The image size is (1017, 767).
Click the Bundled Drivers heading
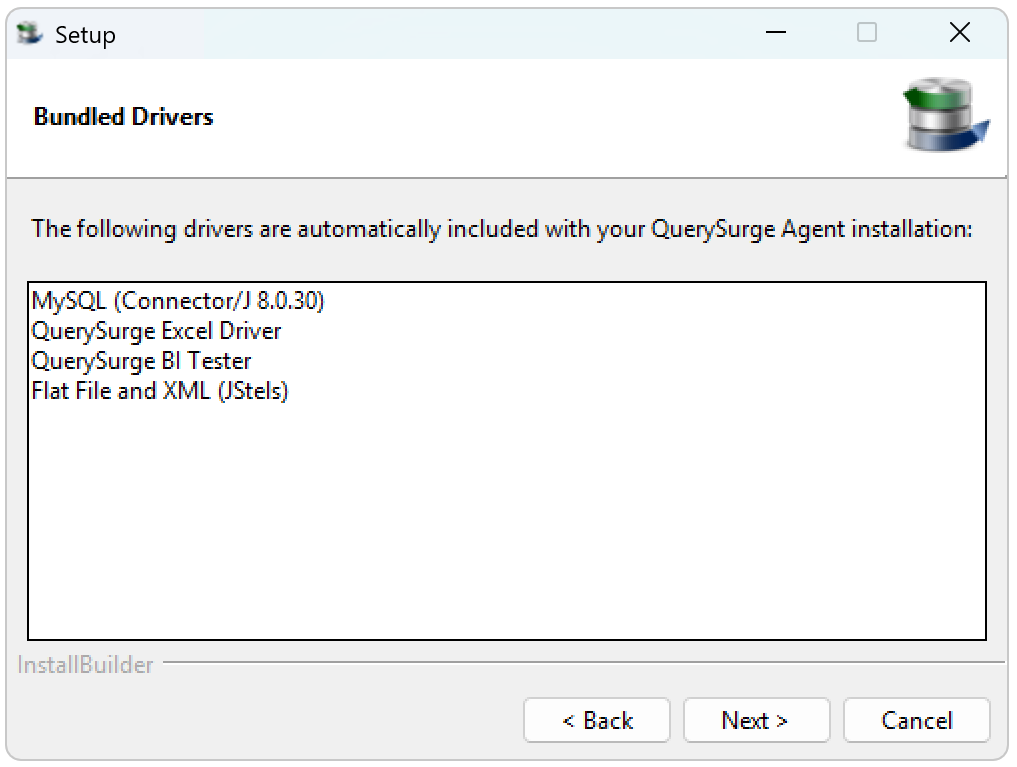[x=123, y=117]
